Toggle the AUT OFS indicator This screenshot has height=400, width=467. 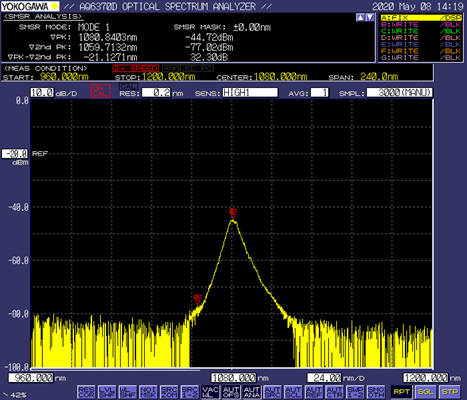click(x=231, y=392)
